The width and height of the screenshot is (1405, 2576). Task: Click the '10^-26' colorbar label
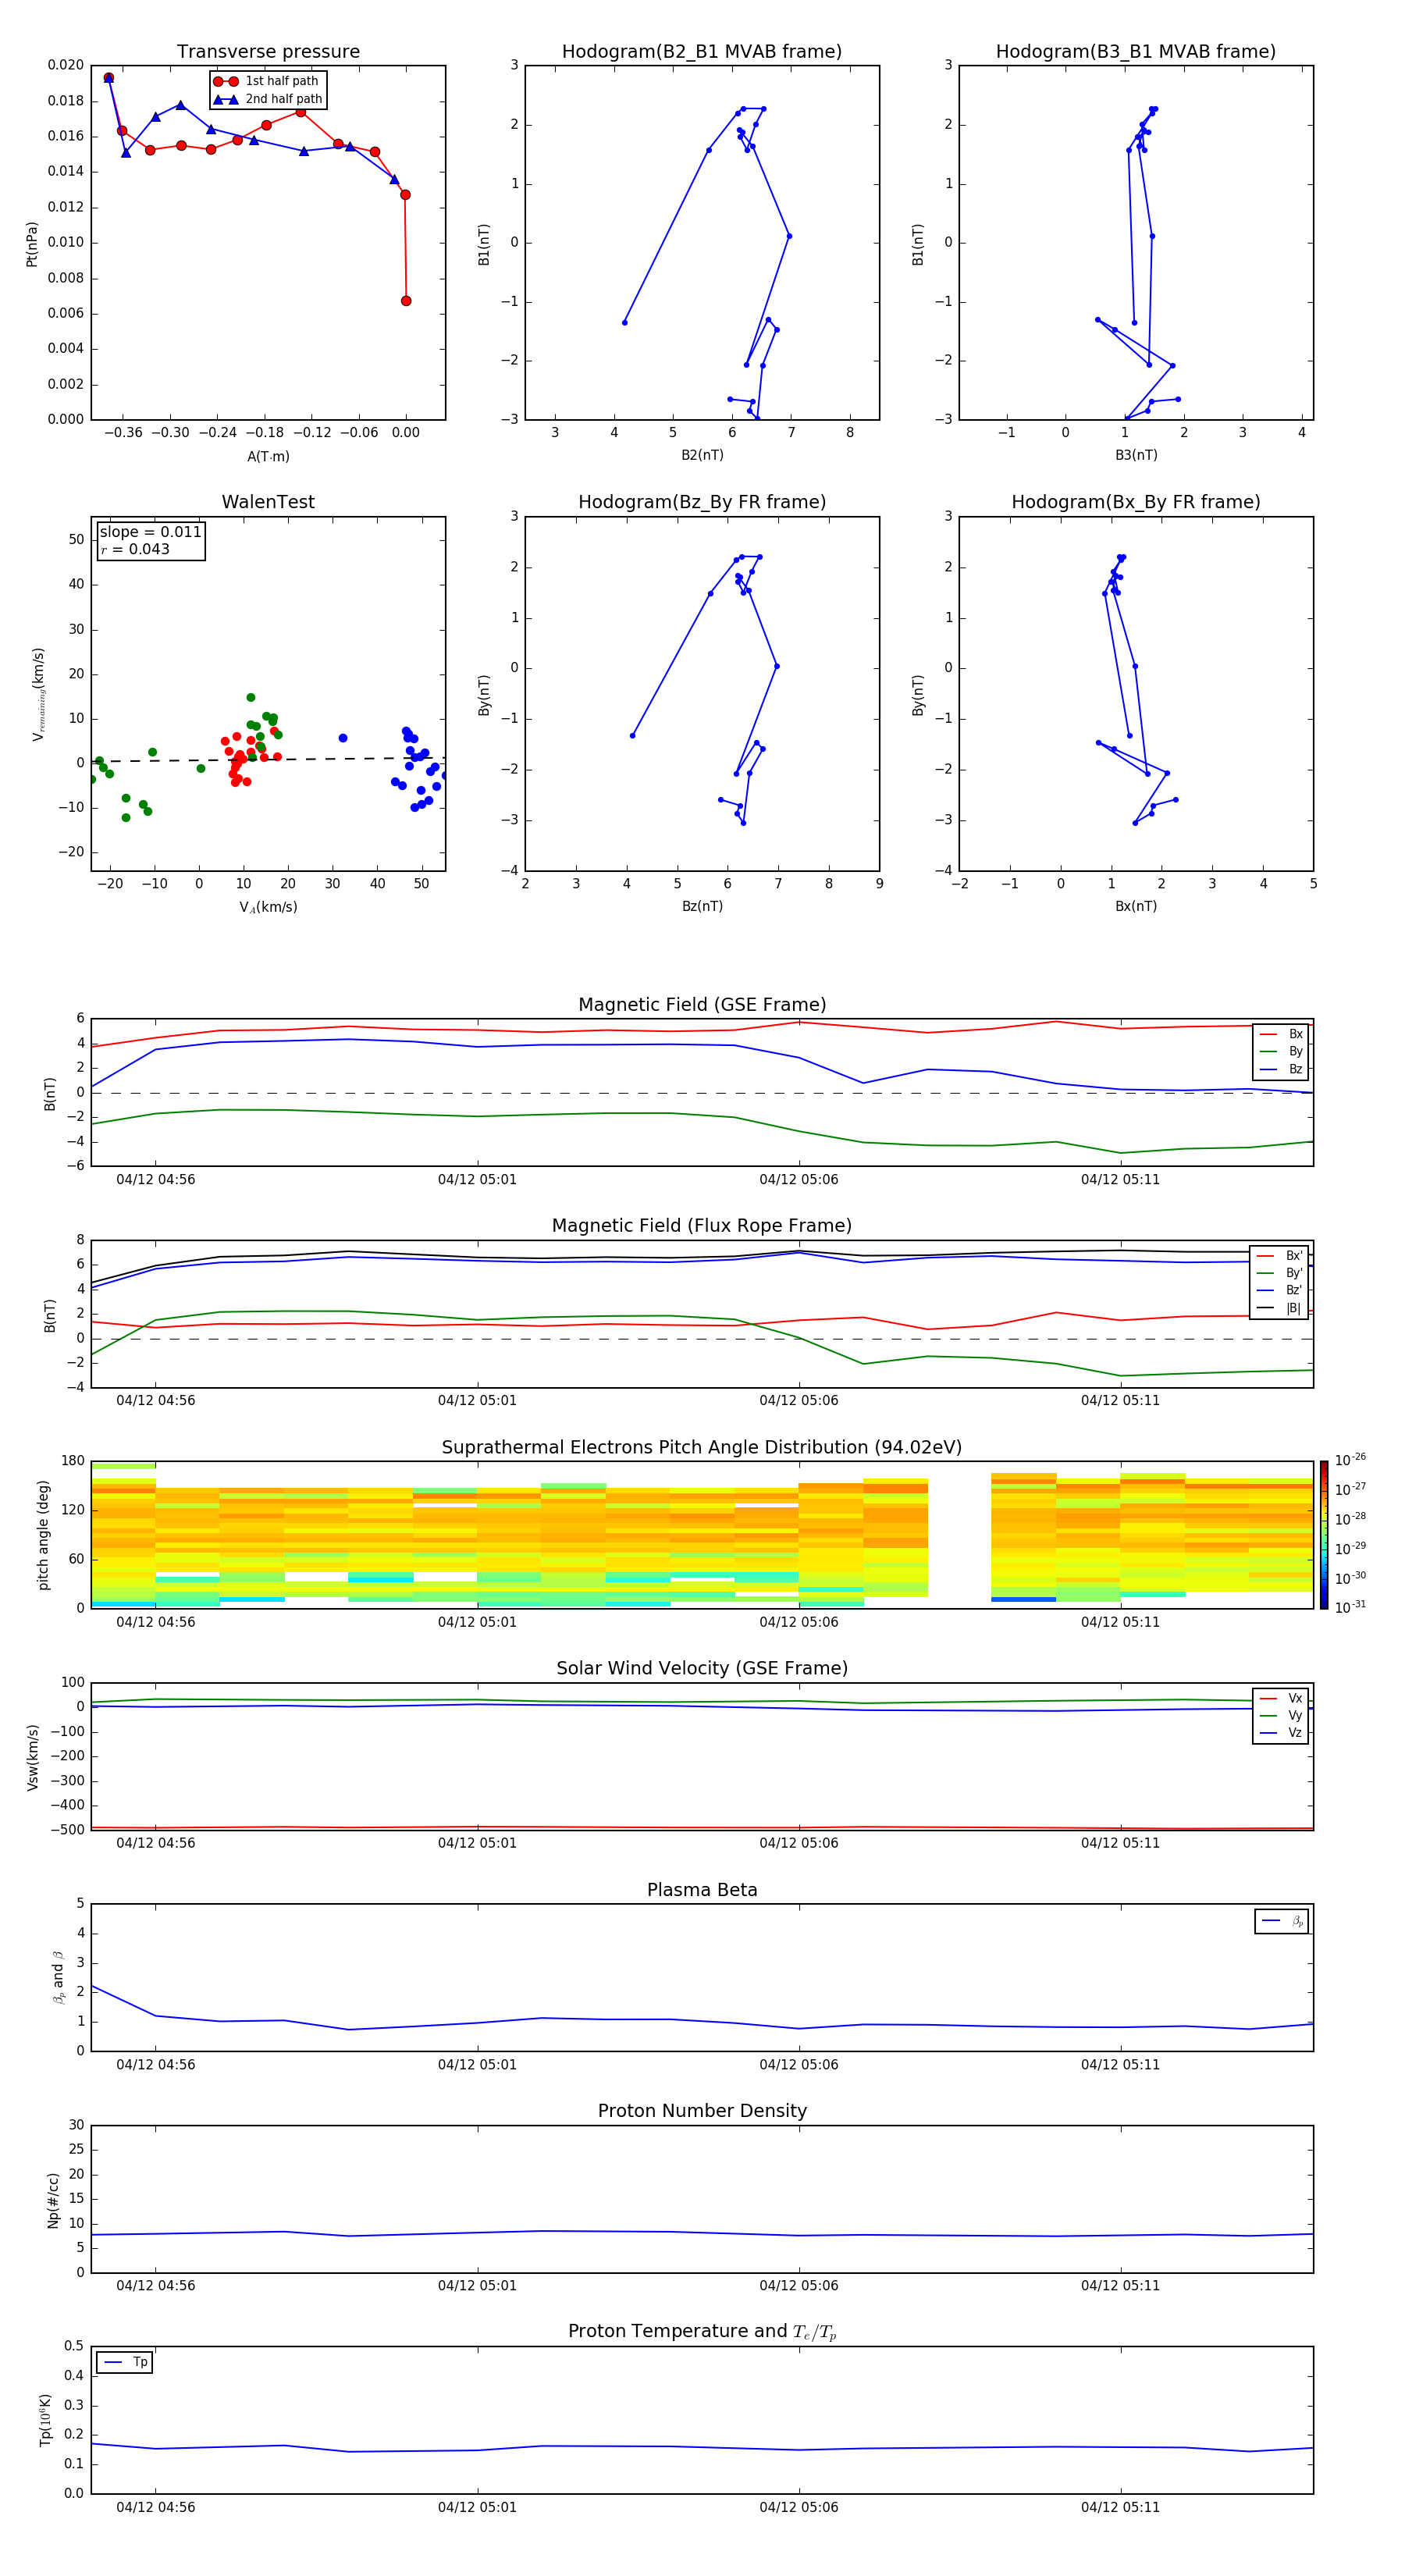pyautogui.click(x=1350, y=1460)
